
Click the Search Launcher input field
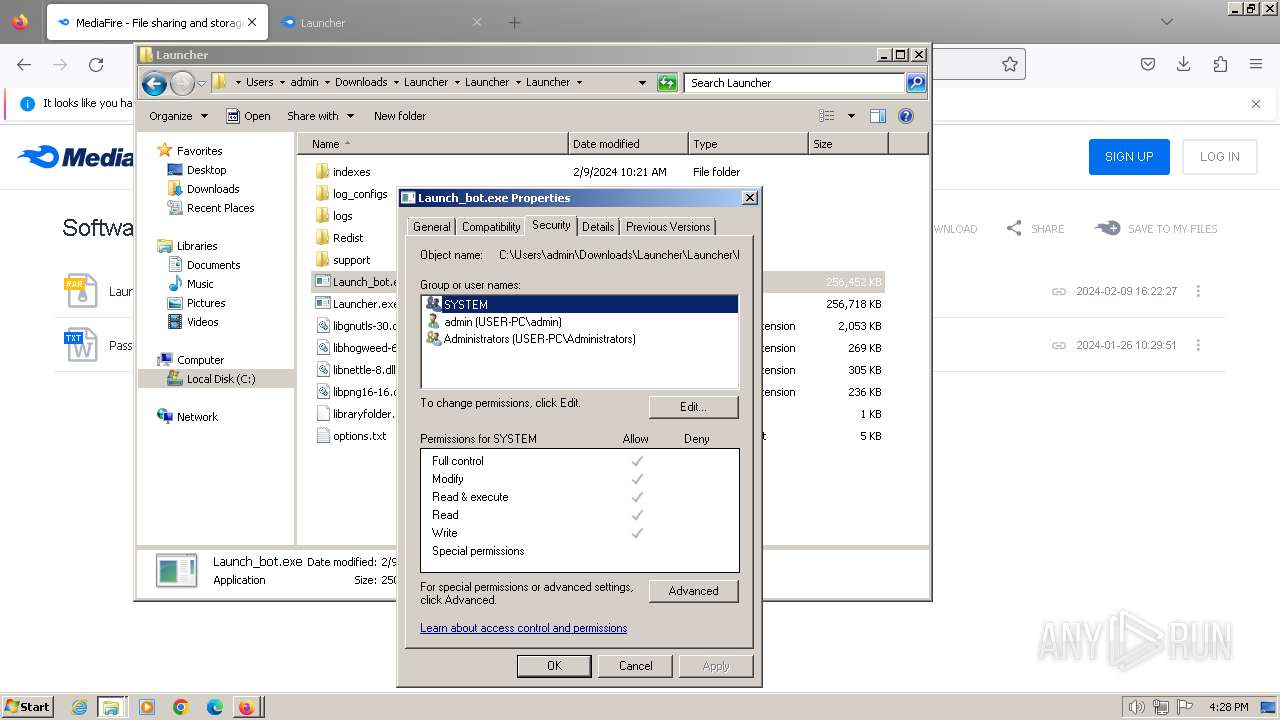tap(795, 83)
